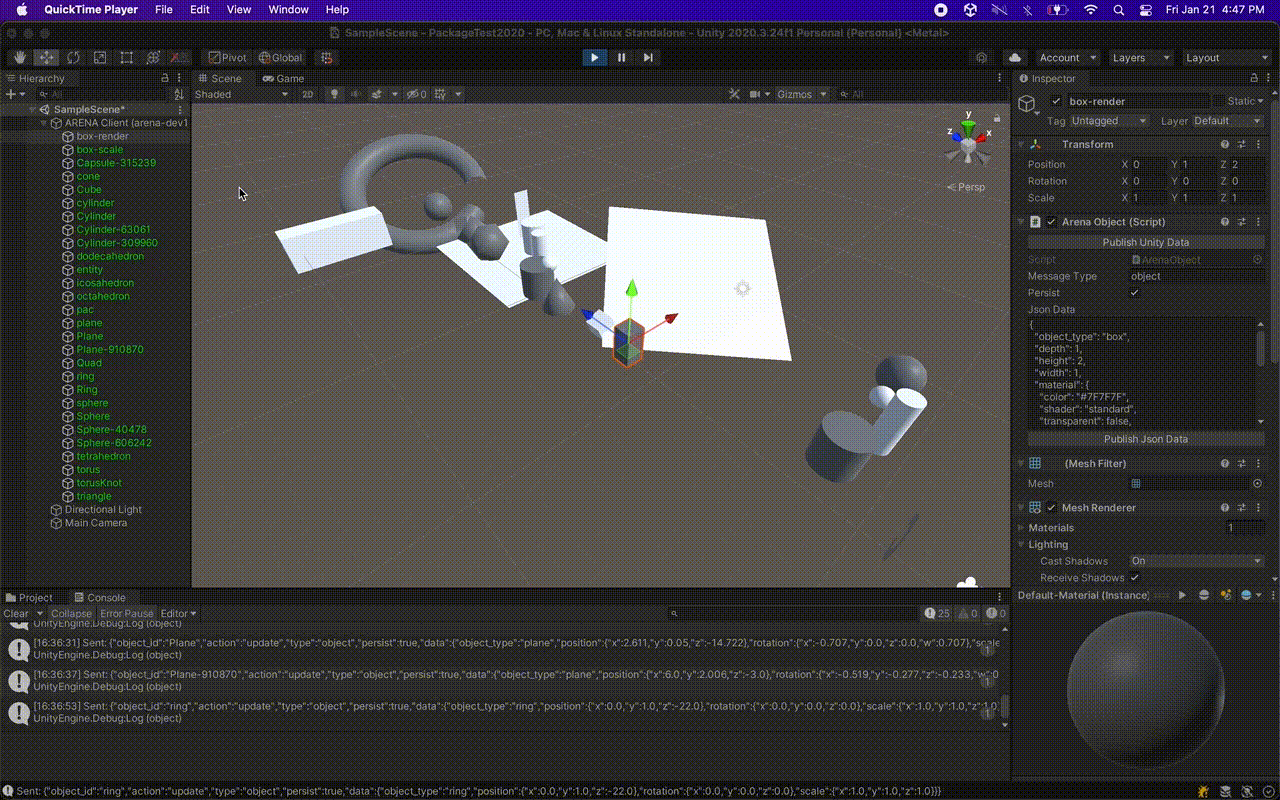Pause the editor playback
This screenshot has height=800, width=1280.
[621, 58]
